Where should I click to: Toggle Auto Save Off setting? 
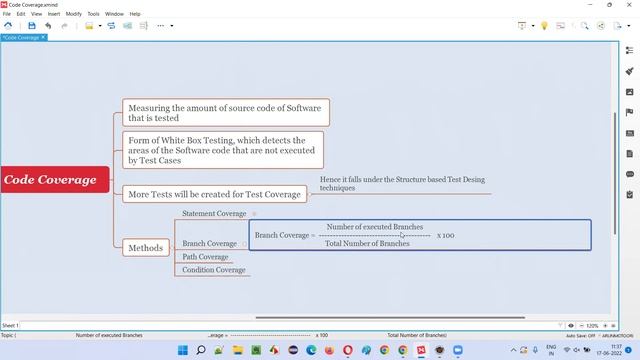pos(580,336)
